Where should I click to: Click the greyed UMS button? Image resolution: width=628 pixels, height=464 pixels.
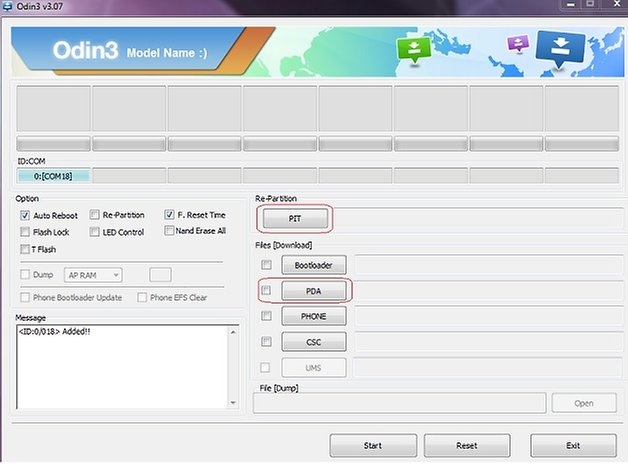tap(314, 368)
